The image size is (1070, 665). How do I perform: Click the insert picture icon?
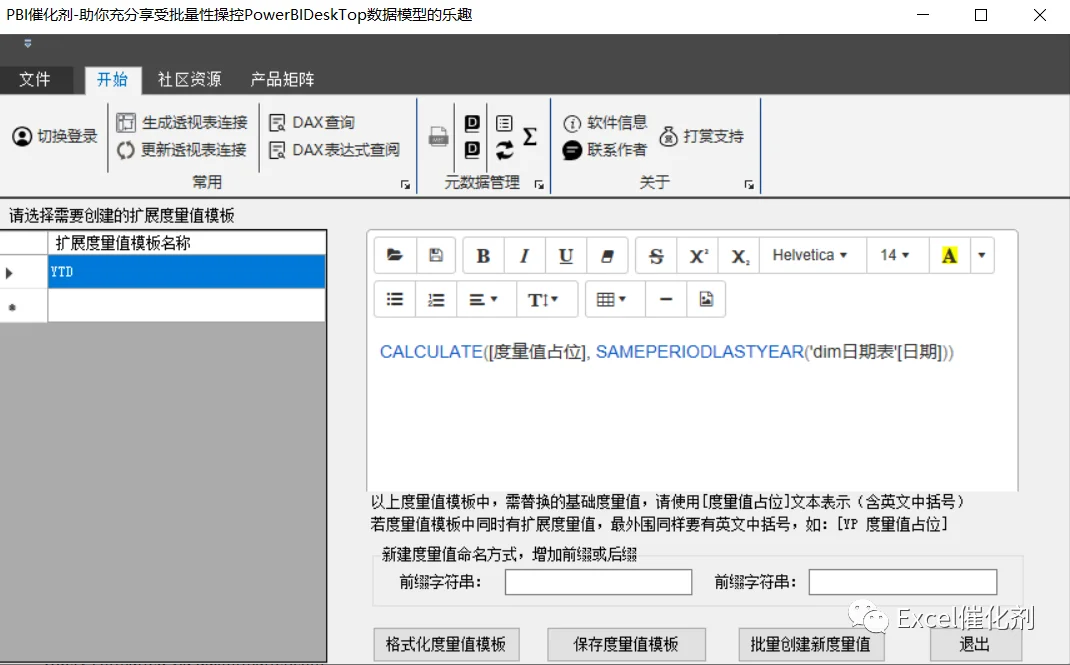point(706,299)
